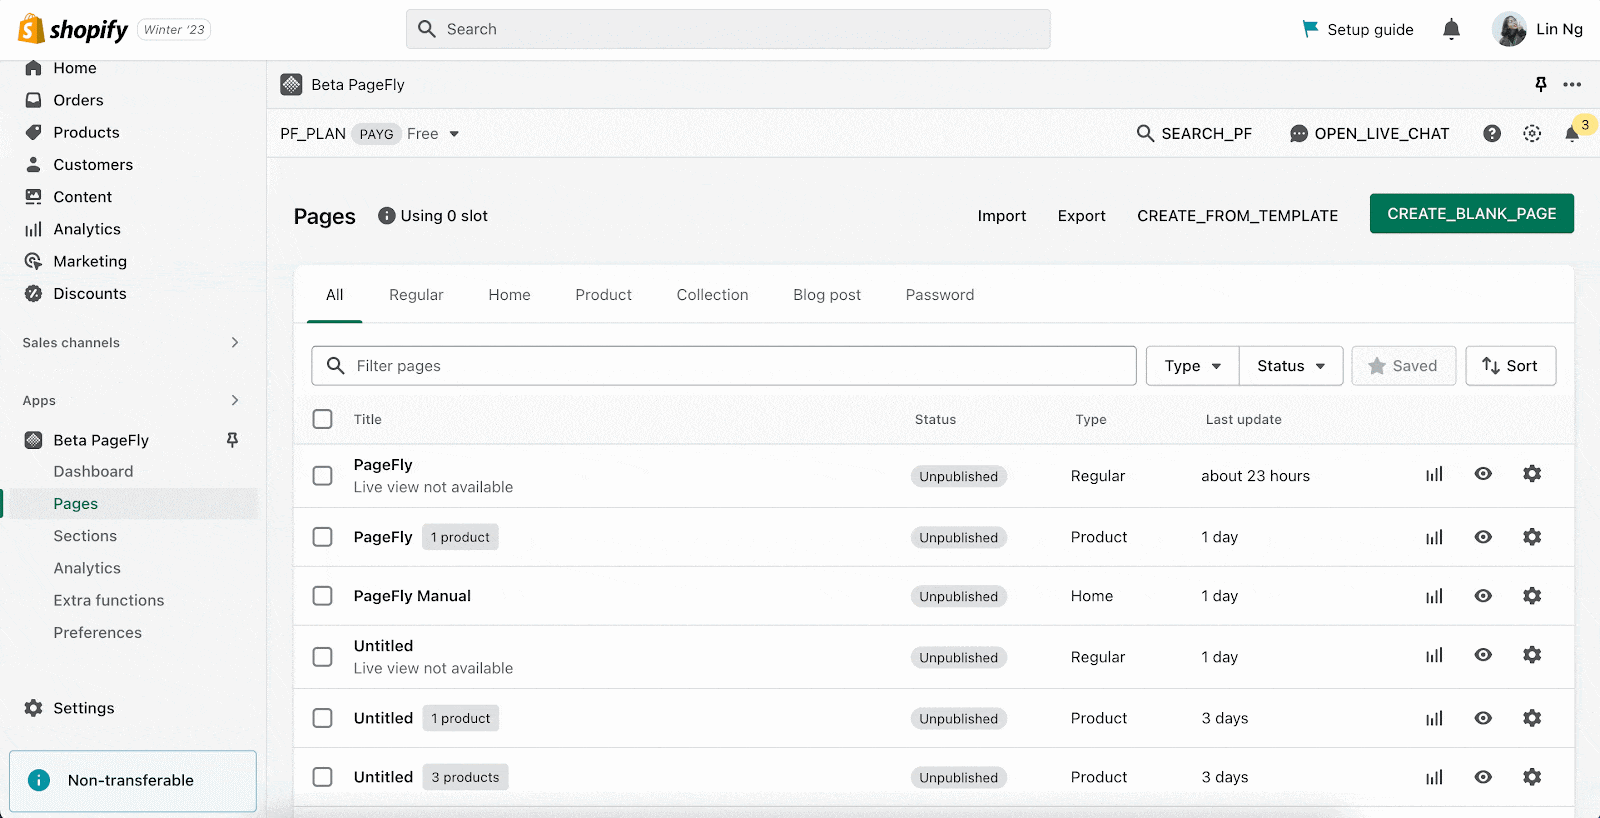Switch to the Blog post tab
This screenshot has width=1600, height=818.
[827, 295]
